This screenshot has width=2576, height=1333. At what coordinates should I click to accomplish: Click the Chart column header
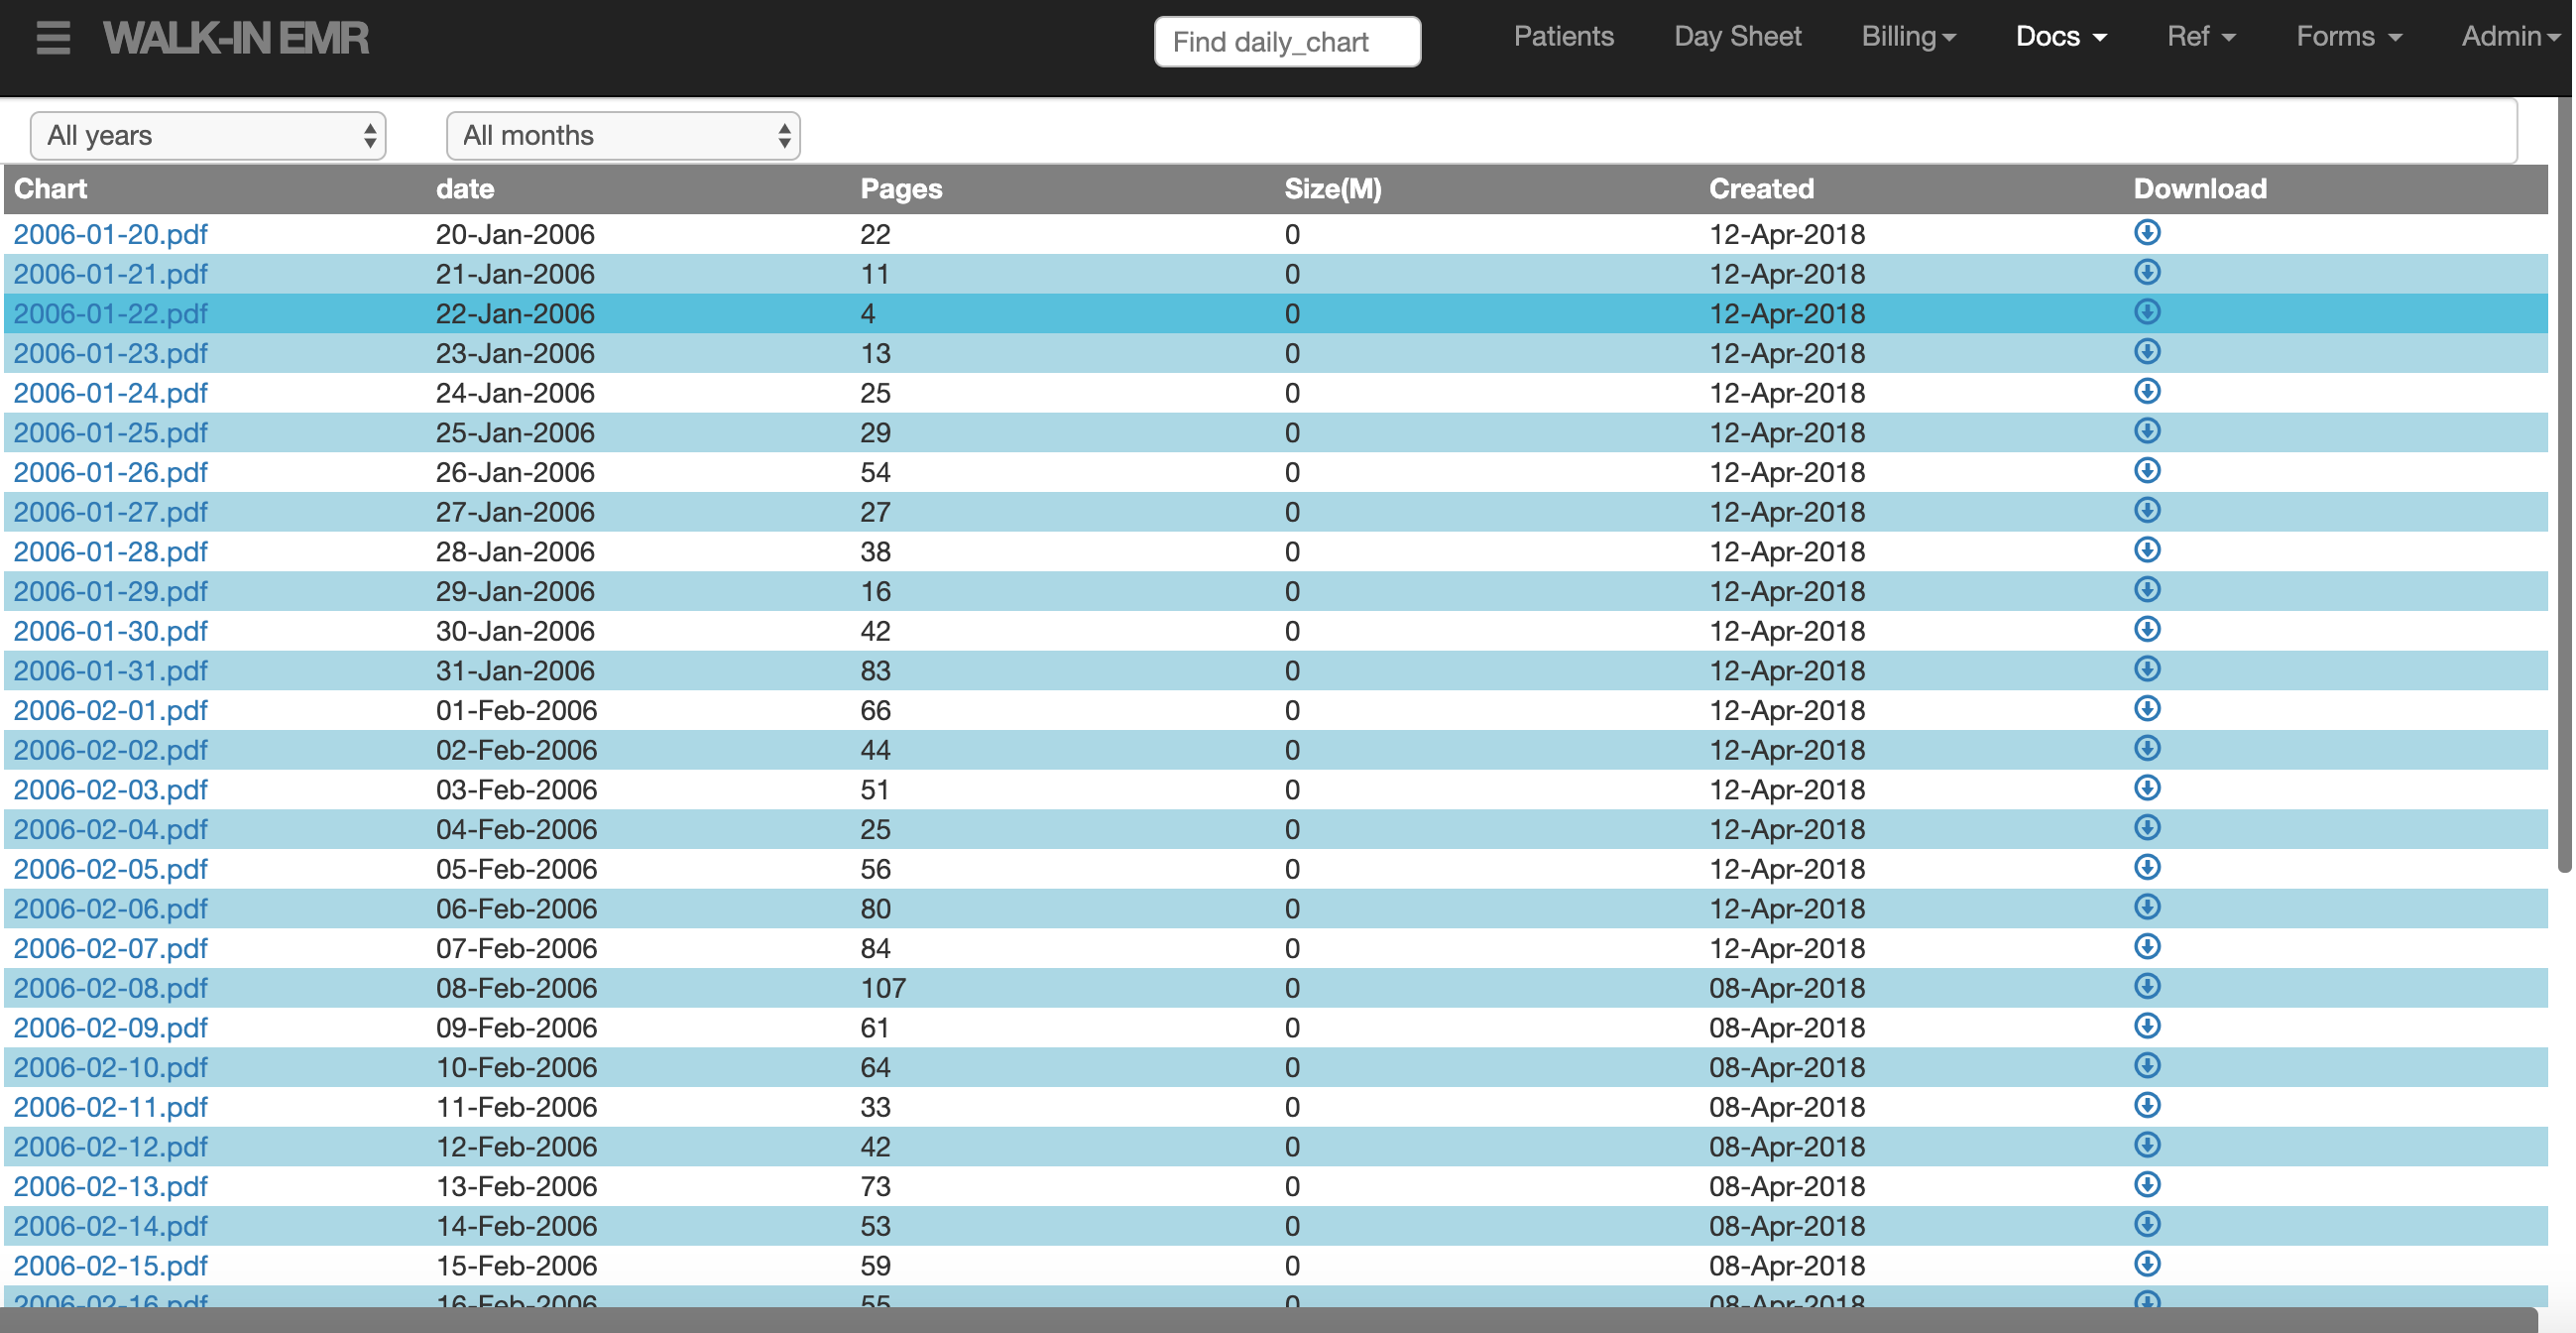click(x=50, y=189)
